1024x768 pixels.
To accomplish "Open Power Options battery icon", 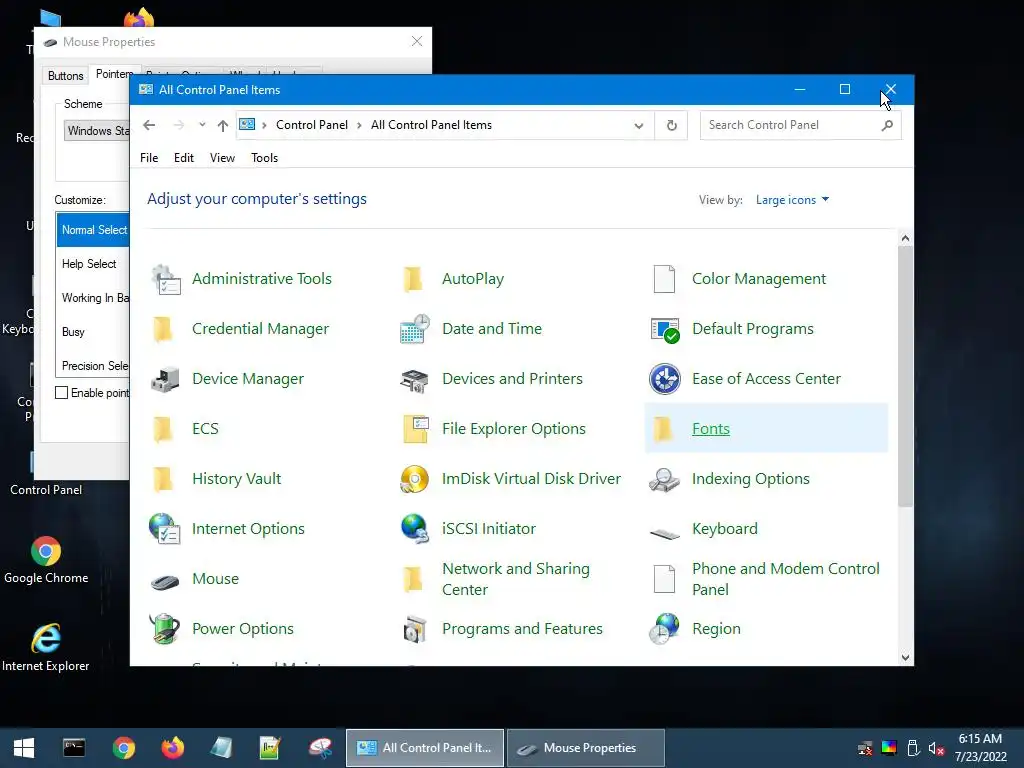I will click(x=165, y=629).
